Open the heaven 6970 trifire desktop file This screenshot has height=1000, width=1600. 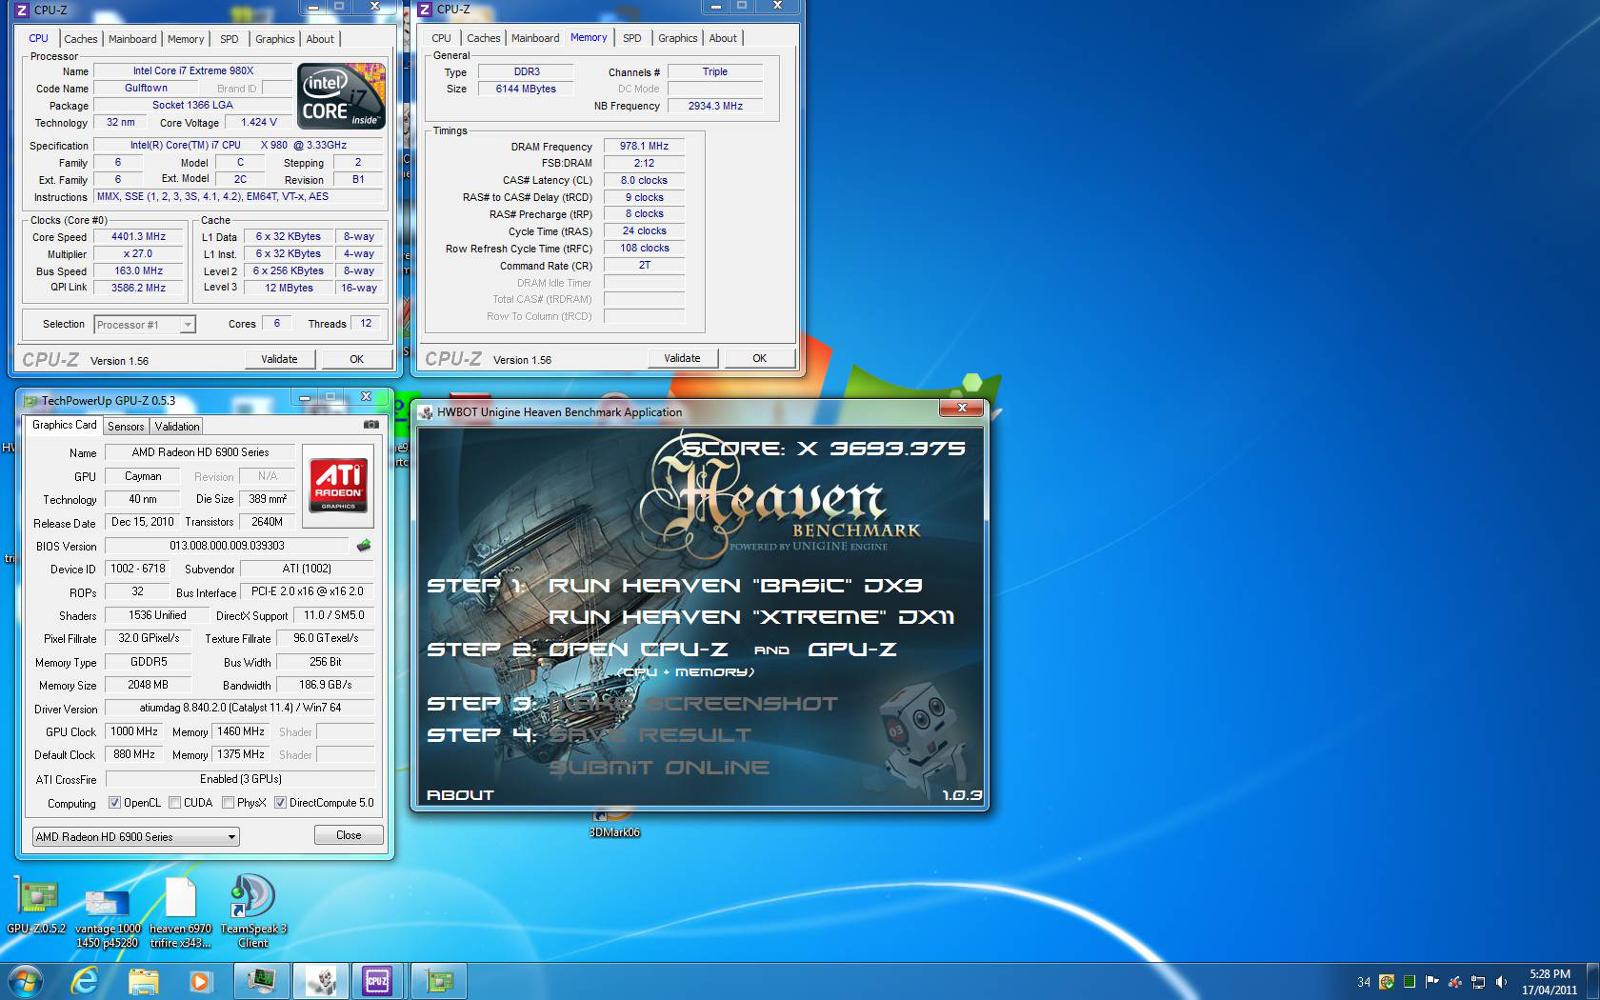[x=180, y=912]
